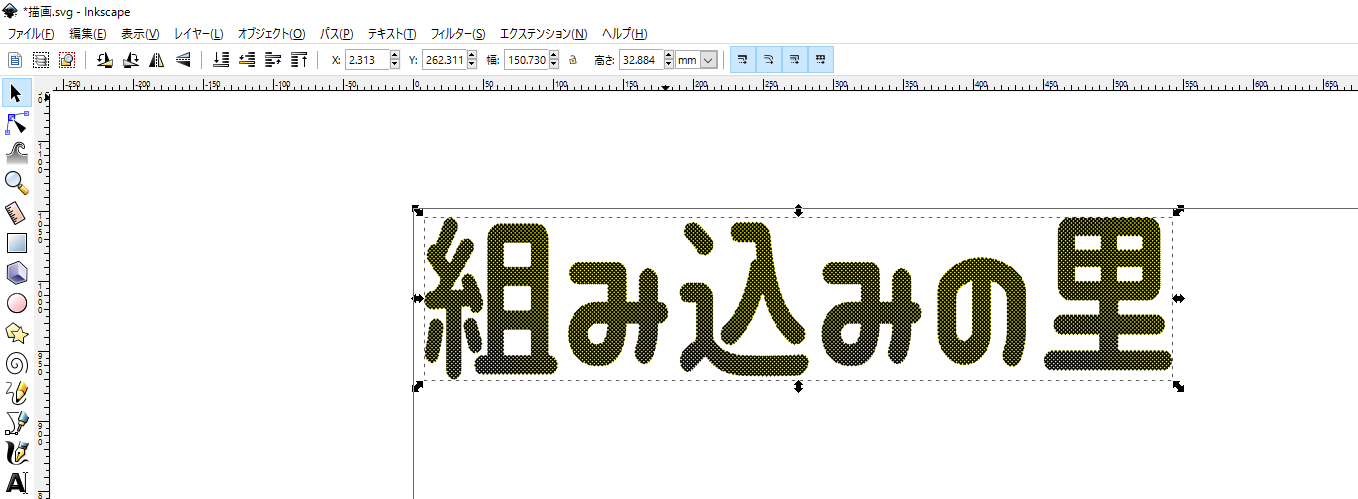Flip selection vertically
The image size is (1358, 499).
pyautogui.click(x=182, y=60)
